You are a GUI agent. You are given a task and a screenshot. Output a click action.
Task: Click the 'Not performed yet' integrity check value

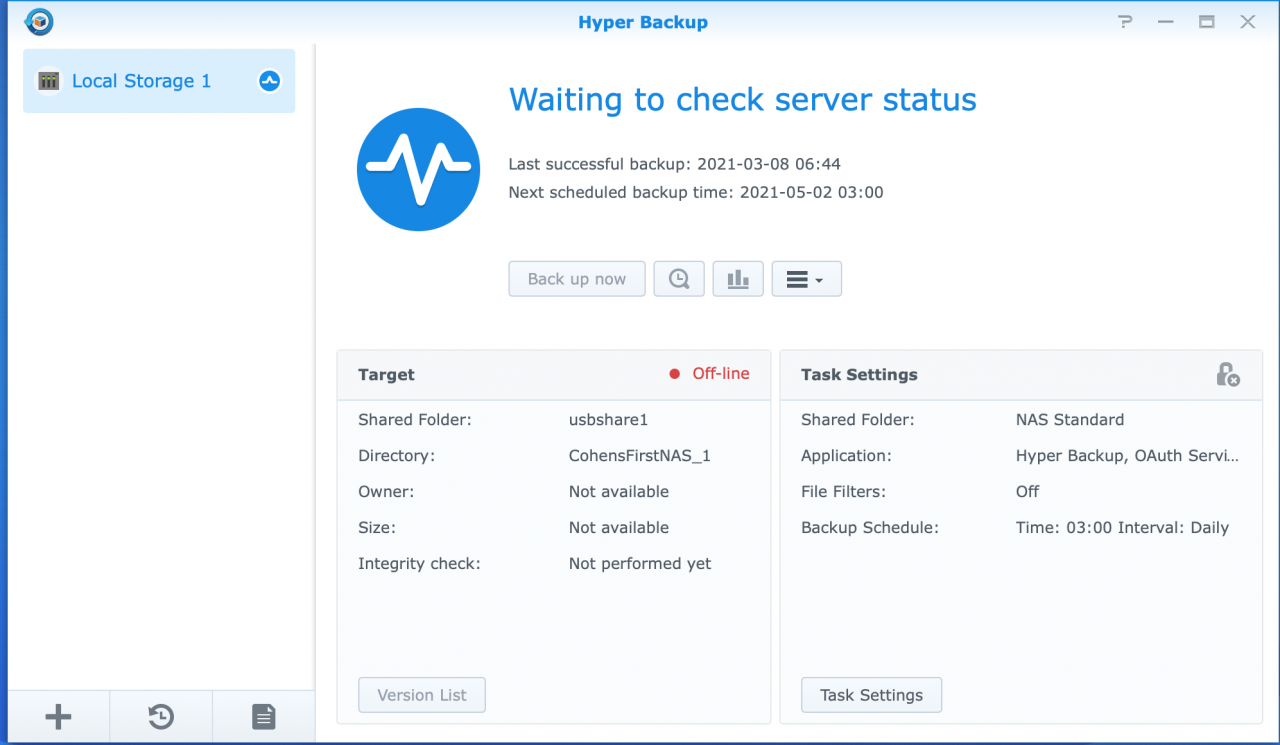tap(640, 564)
